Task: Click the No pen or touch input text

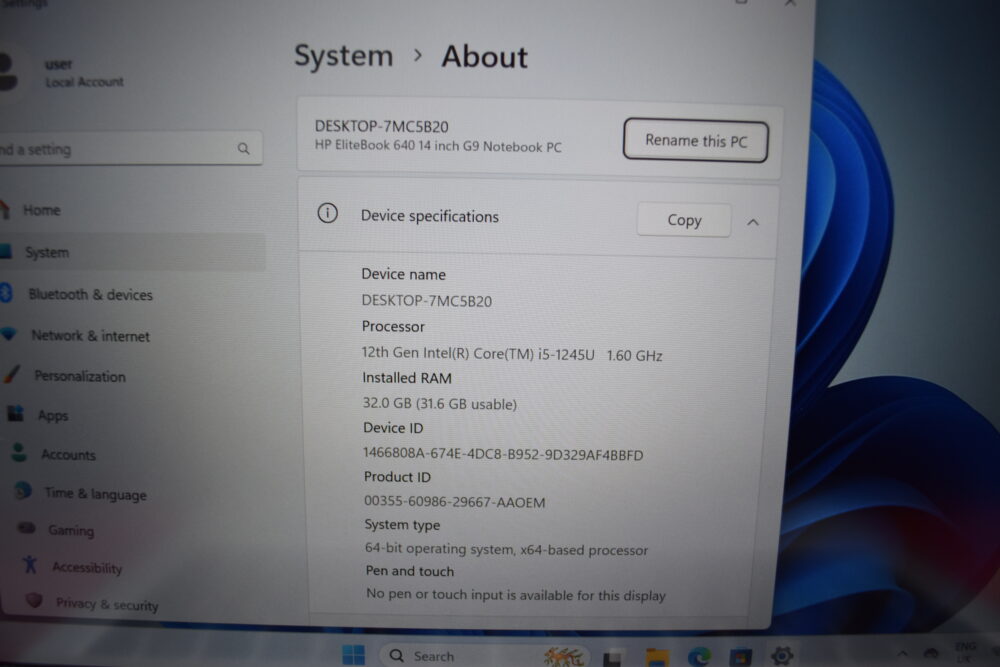Action: point(516,595)
